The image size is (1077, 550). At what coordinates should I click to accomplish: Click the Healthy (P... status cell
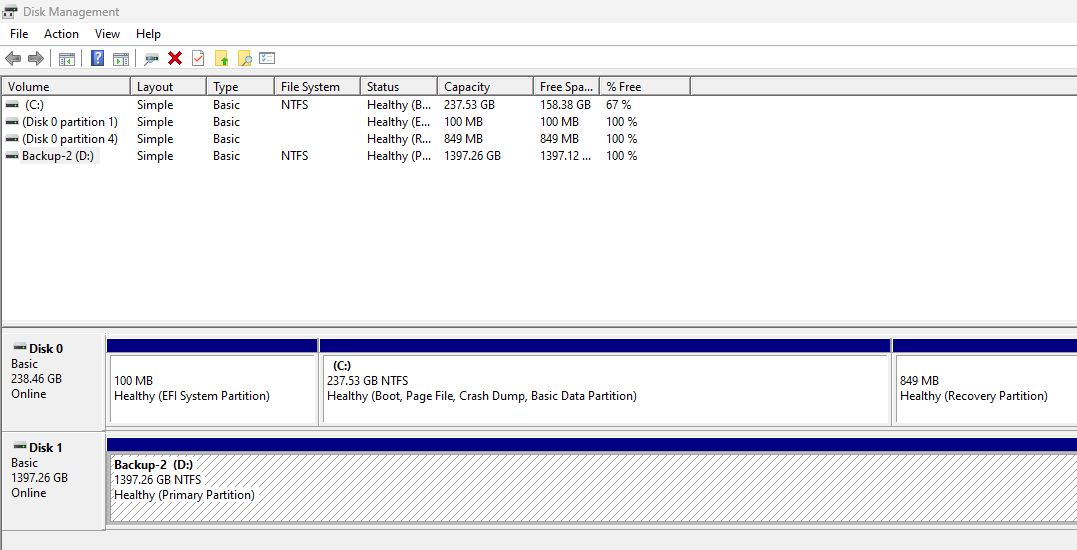[399, 156]
